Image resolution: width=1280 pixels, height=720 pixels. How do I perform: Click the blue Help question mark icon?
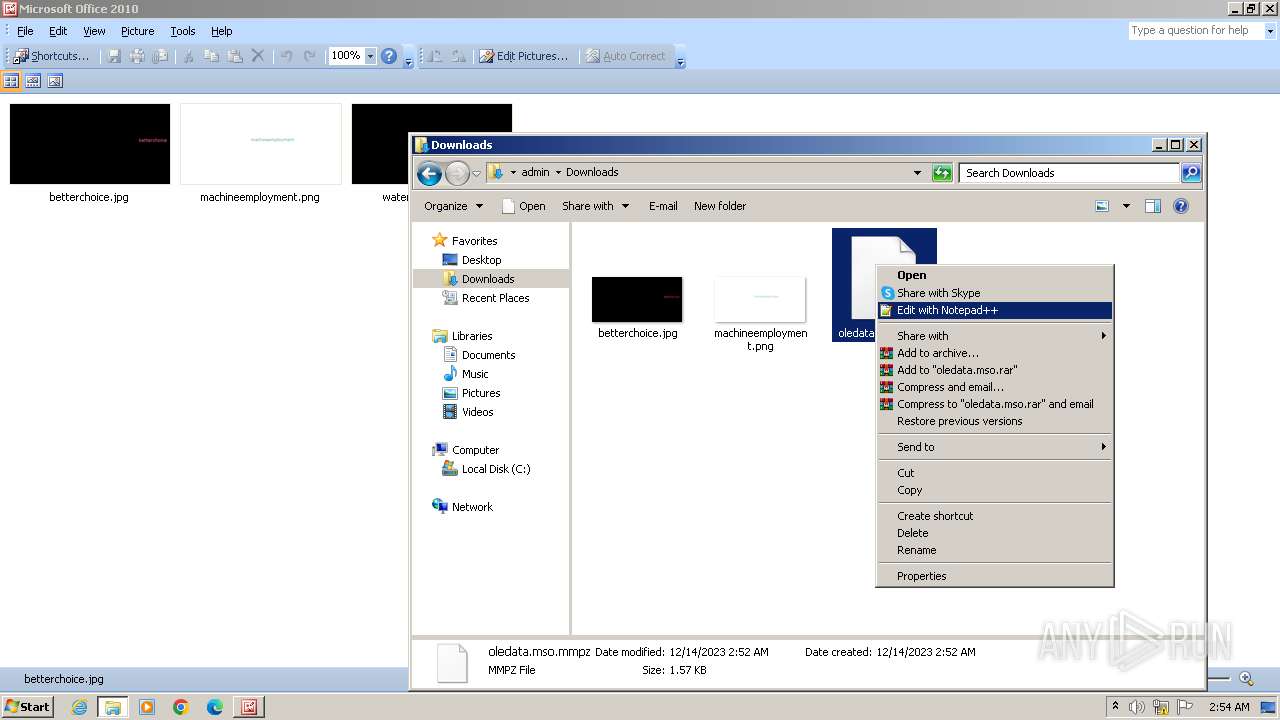(x=389, y=56)
